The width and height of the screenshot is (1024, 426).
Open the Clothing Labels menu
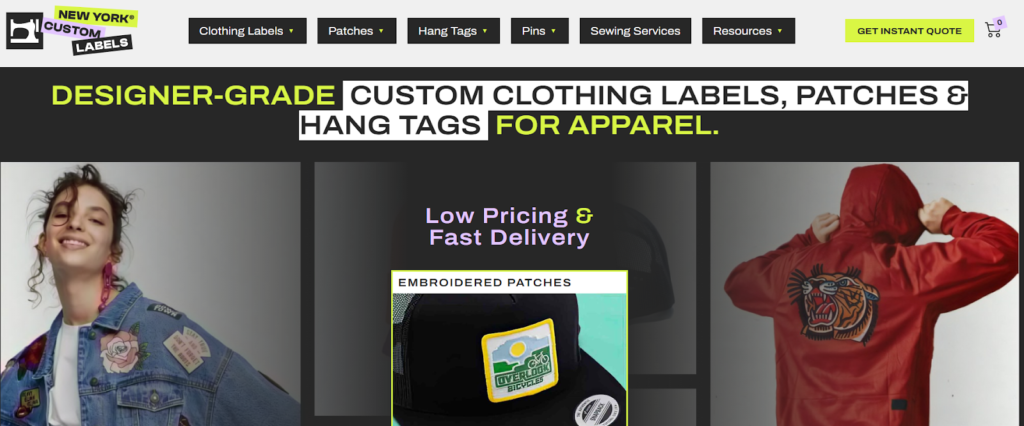[x=247, y=31]
